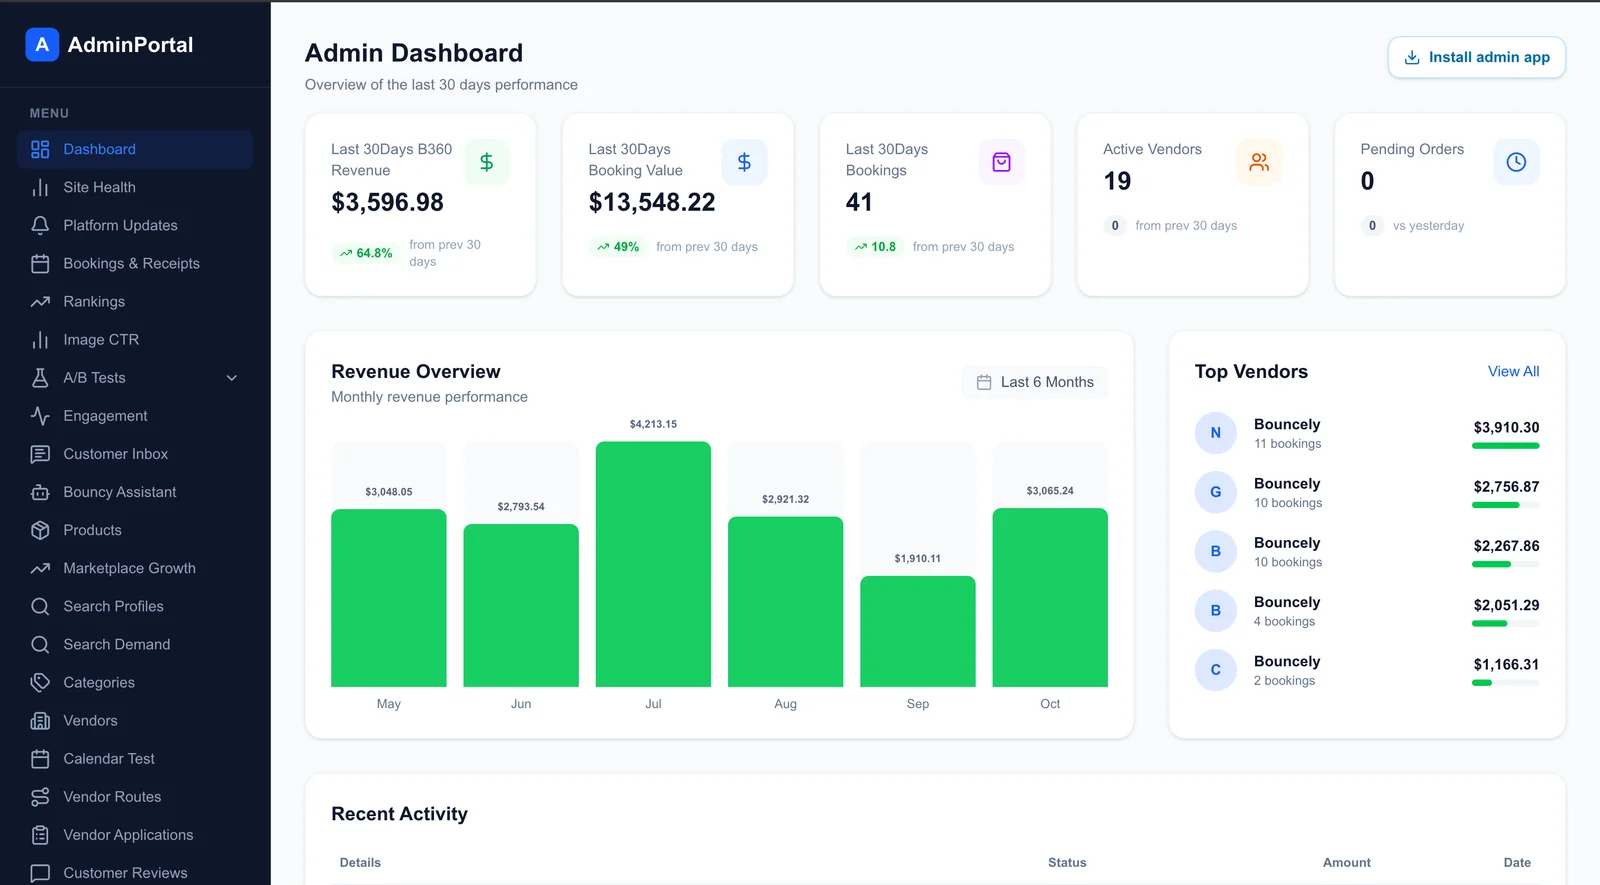Screen dimensions: 1600x885
Task: Click the Site Health bar chart icon
Action: (40, 188)
